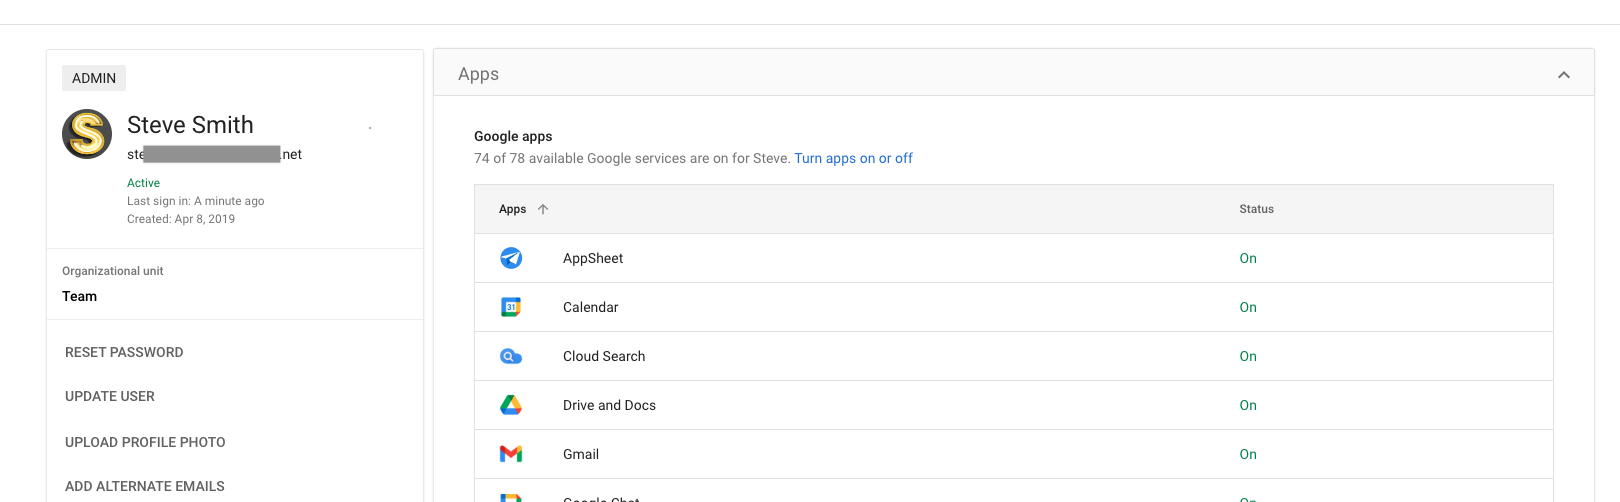The width and height of the screenshot is (1620, 502).
Task: Click the On status for AppSheet
Action: pos(1248,258)
